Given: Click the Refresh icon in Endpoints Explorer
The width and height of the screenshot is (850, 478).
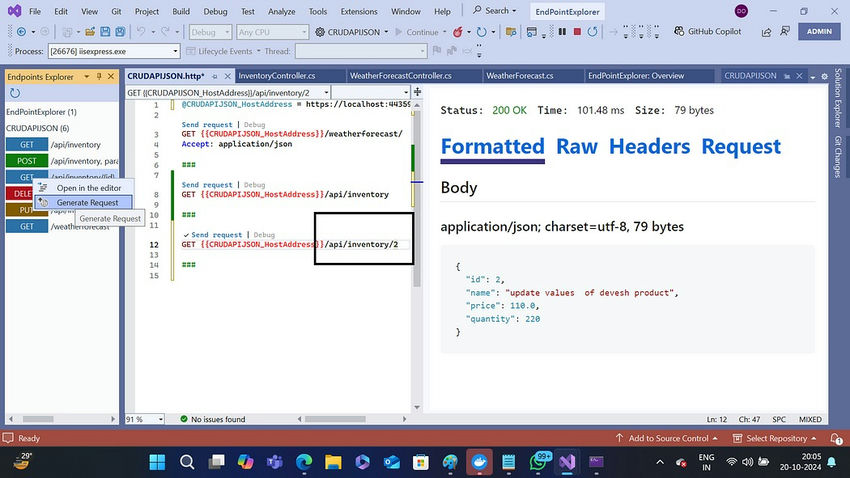Looking at the screenshot, I should coord(15,93).
